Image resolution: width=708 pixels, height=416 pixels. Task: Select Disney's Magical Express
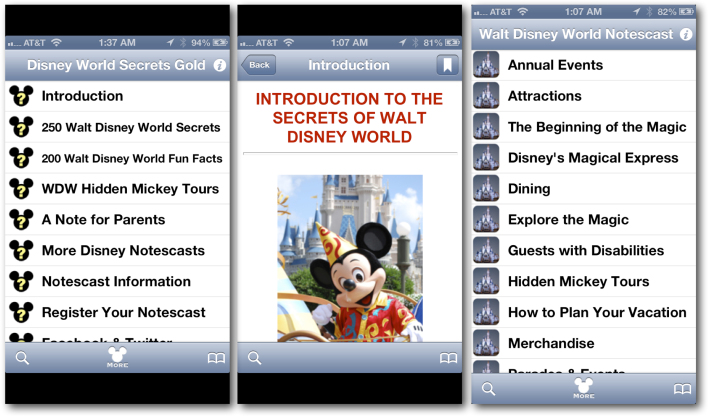coord(584,158)
